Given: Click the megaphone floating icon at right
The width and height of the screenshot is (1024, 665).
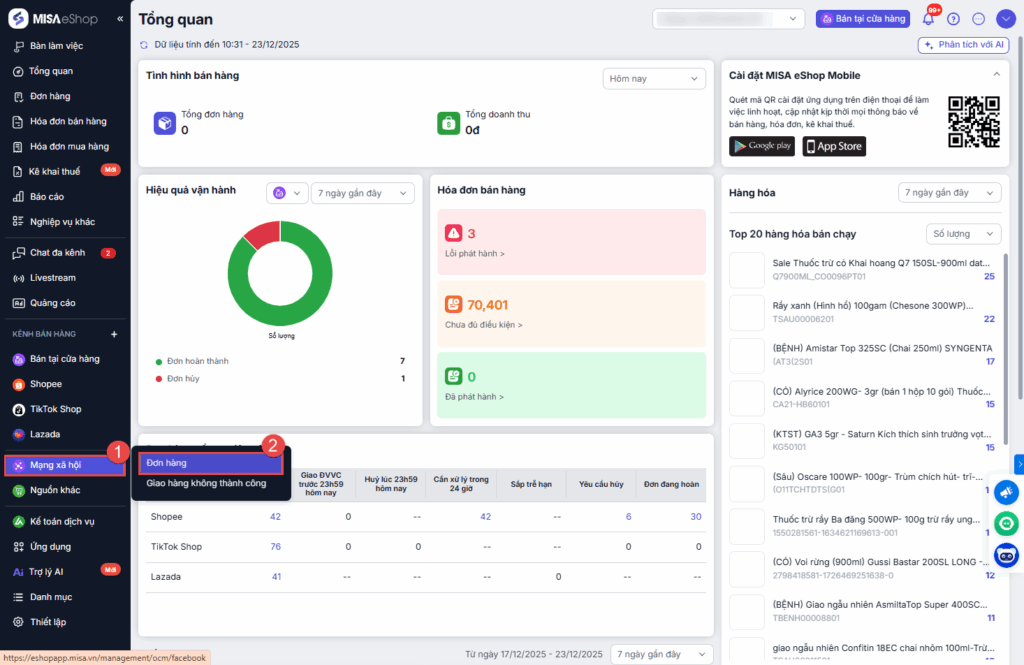Looking at the screenshot, I should tap(1006, 493).
